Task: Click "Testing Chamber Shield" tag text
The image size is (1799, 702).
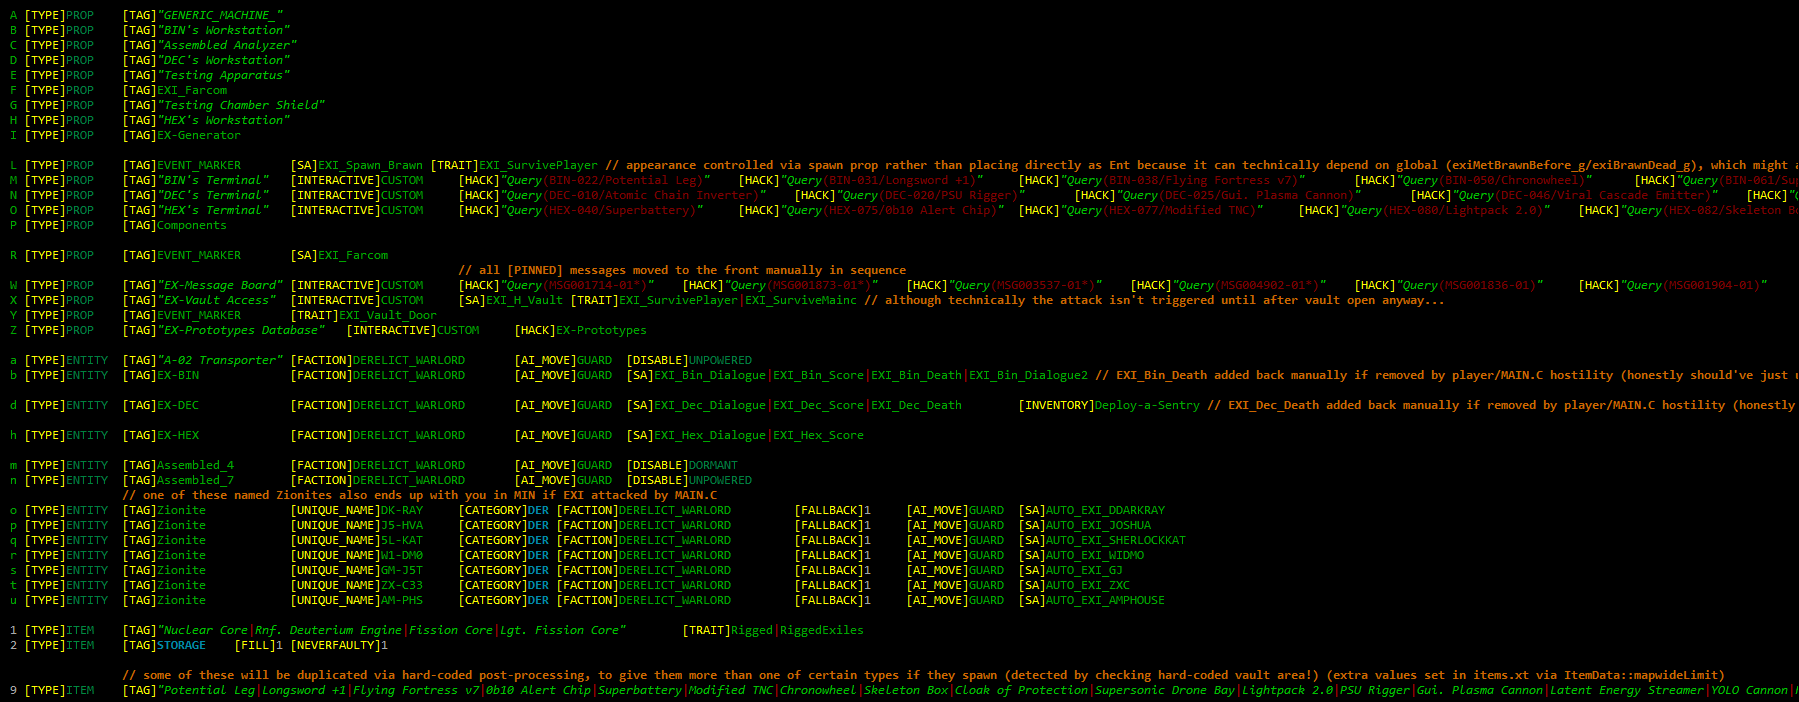Action: click(241, 105)
